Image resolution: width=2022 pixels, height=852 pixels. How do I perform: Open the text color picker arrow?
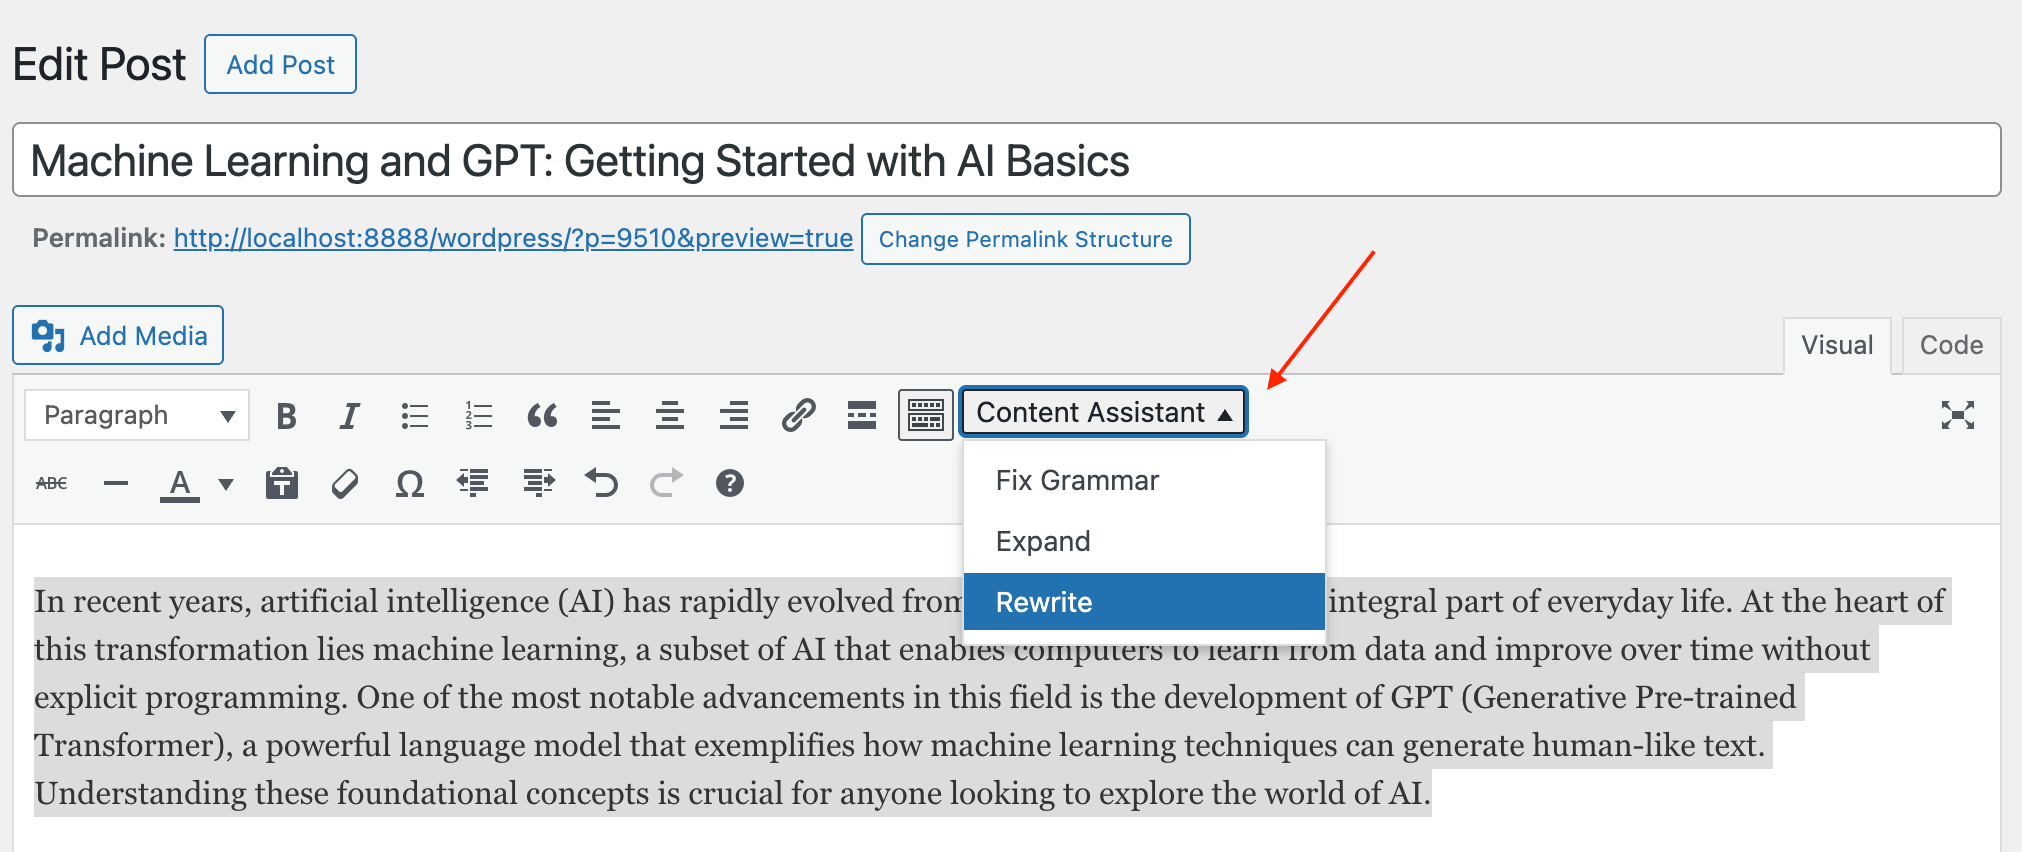(x=226, y=485)
